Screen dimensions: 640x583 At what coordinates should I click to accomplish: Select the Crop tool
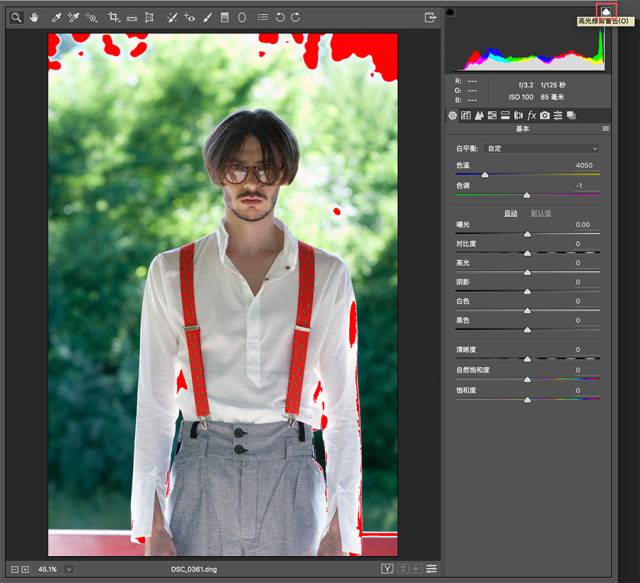(113, 18)
